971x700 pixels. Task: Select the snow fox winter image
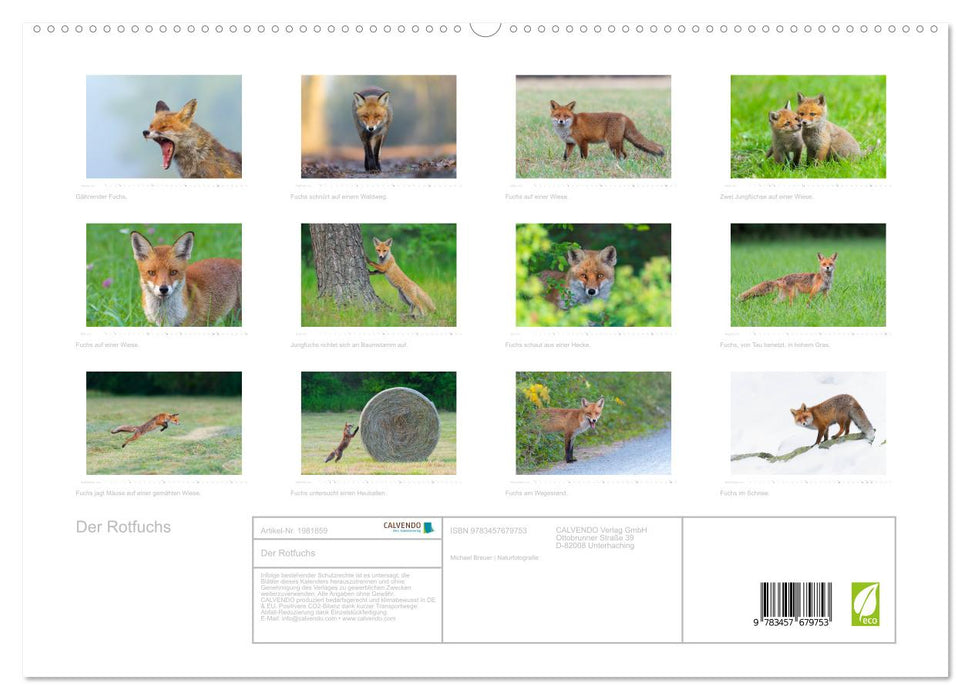click(805, 423)
